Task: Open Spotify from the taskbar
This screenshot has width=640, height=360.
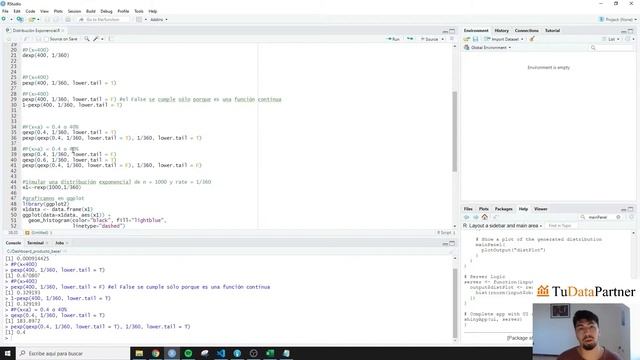Action: (x=188, y=353)
